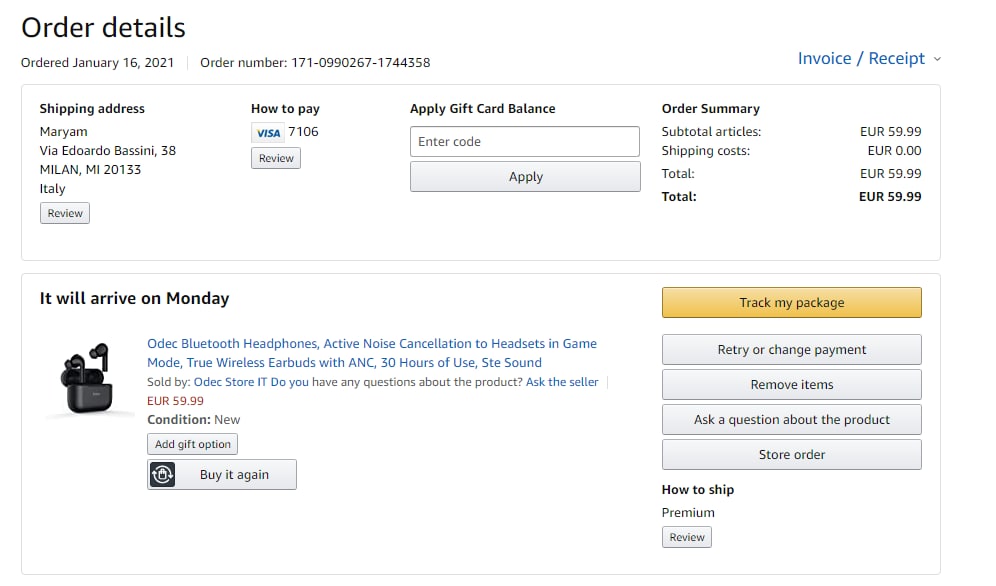The image size is (996, 586).
Task: Open the earbuds product thumbnail image
Action: point(89,378)
